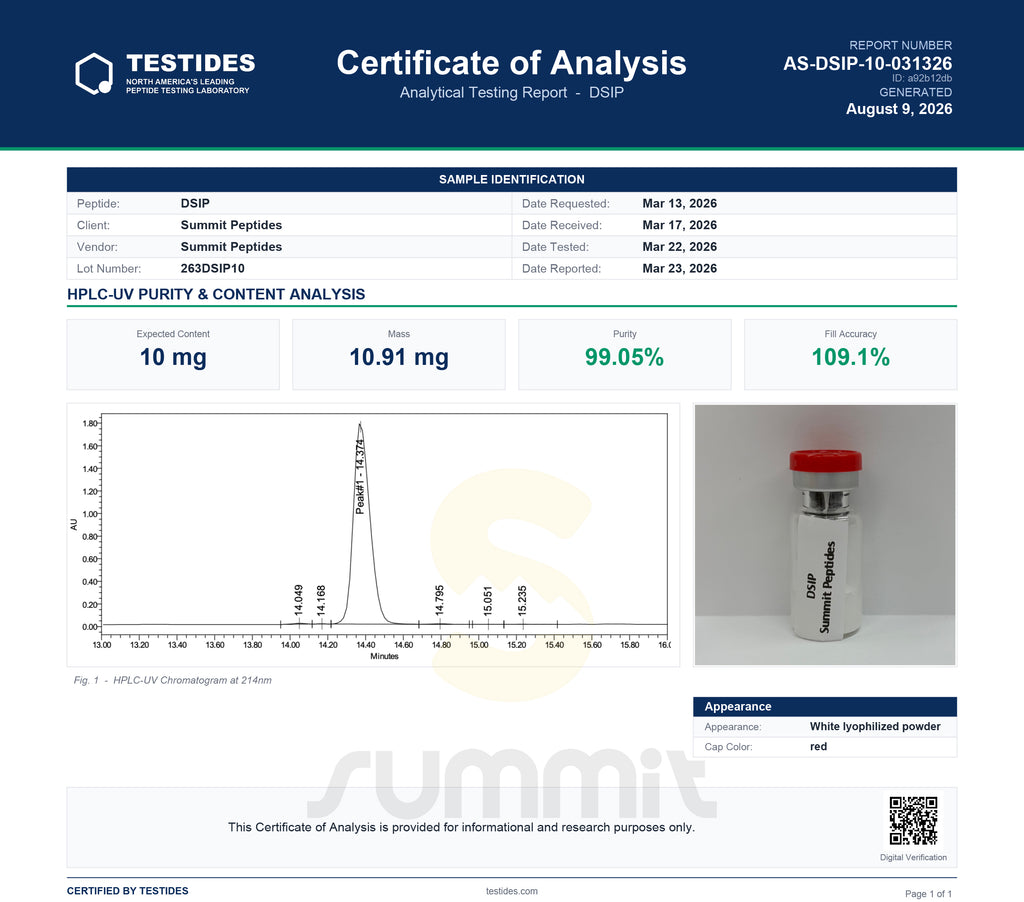1024x902 pixels.
Task: Click the 14.168 peak label
Action: coord(321,600)
